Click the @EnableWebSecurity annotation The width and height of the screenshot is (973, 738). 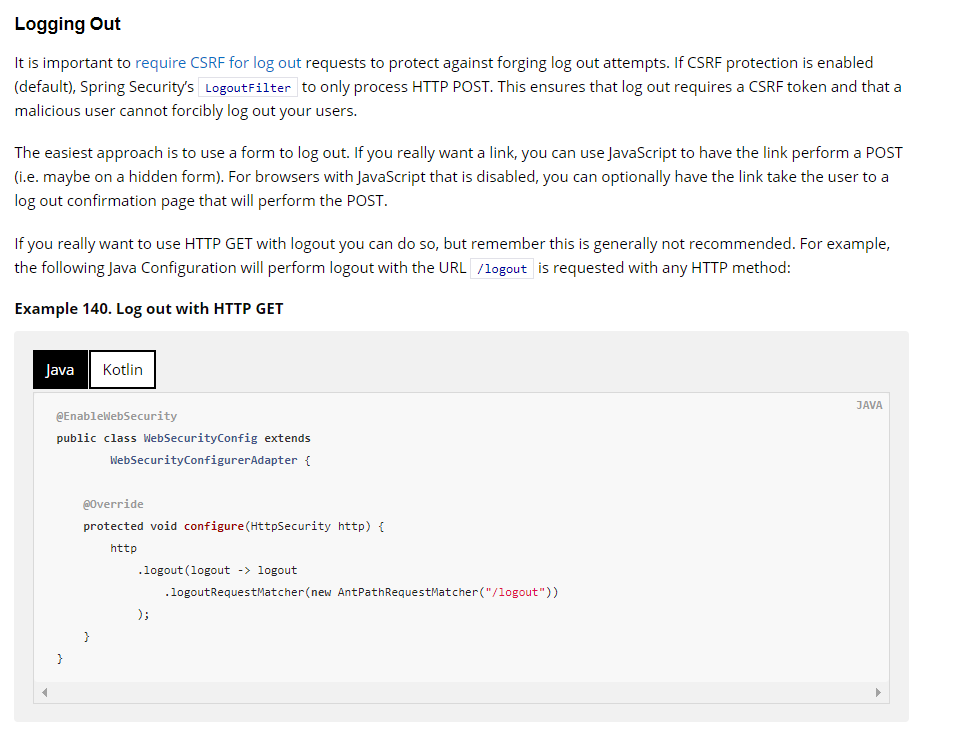pos(117,416)
